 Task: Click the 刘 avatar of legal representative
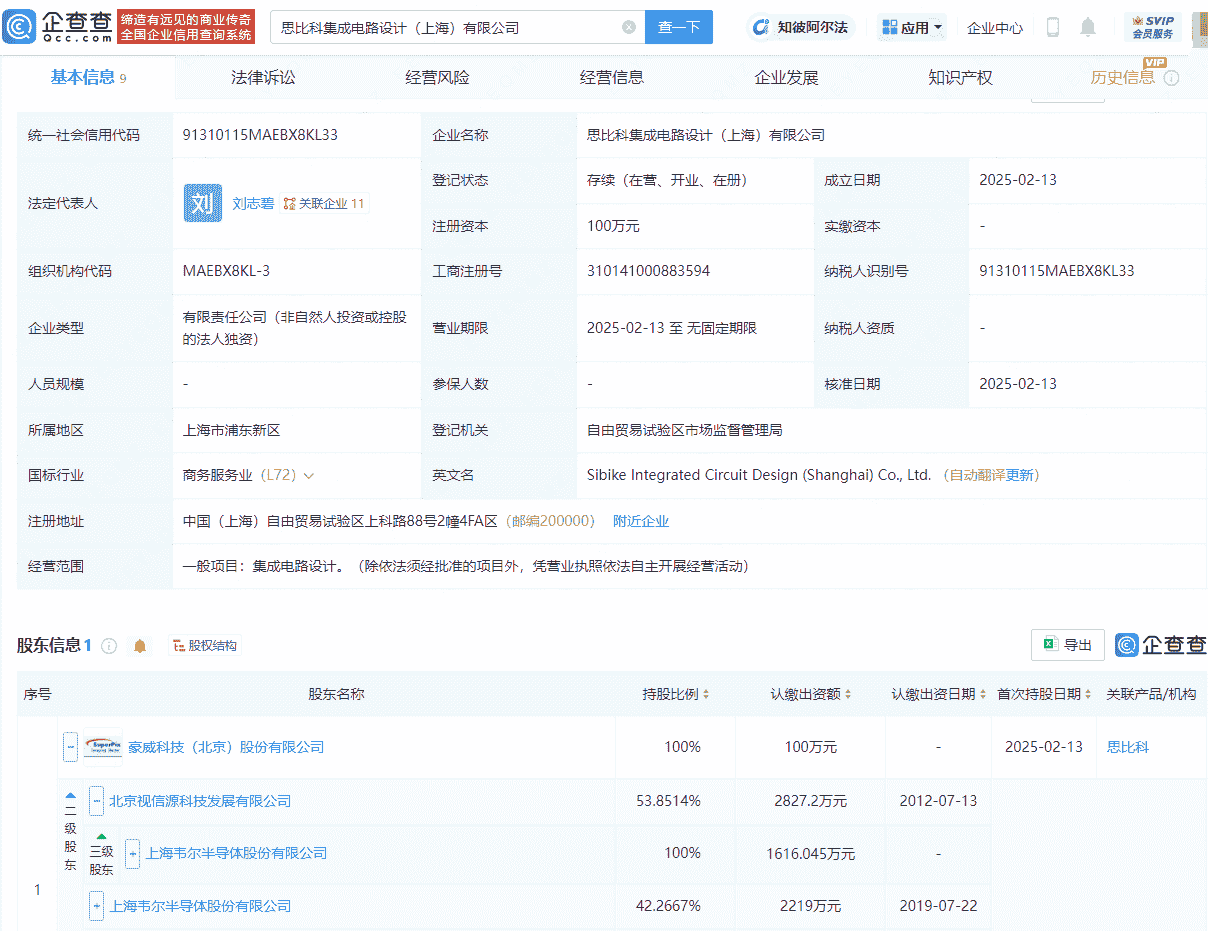click(202, 202)
